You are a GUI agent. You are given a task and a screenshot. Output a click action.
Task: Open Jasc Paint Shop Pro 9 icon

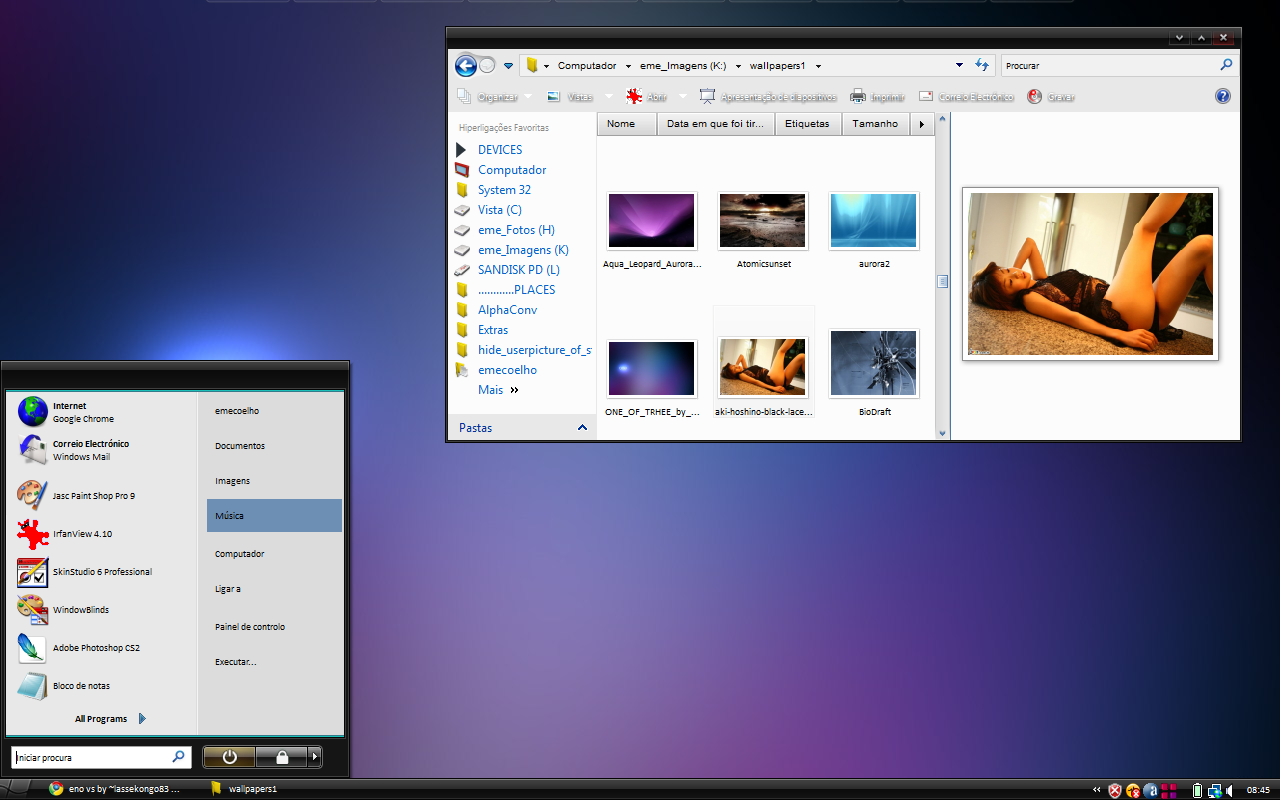pyautogui.click(x=33, y=495)
